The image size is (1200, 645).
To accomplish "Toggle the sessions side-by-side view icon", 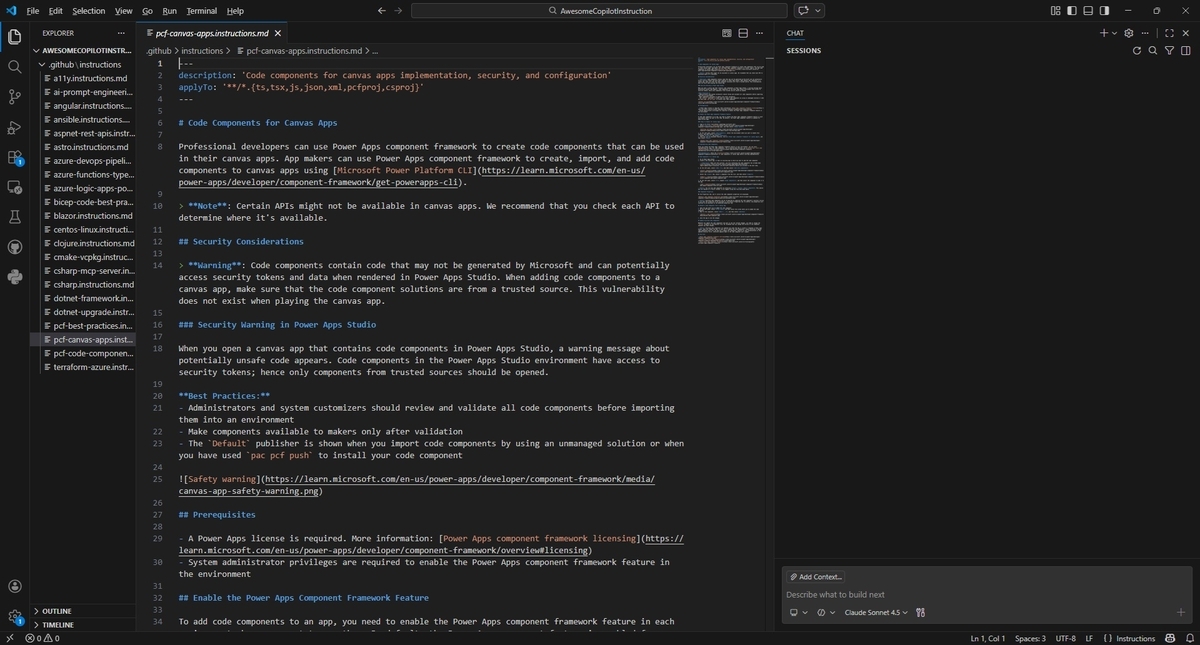I will [1184, 50].
